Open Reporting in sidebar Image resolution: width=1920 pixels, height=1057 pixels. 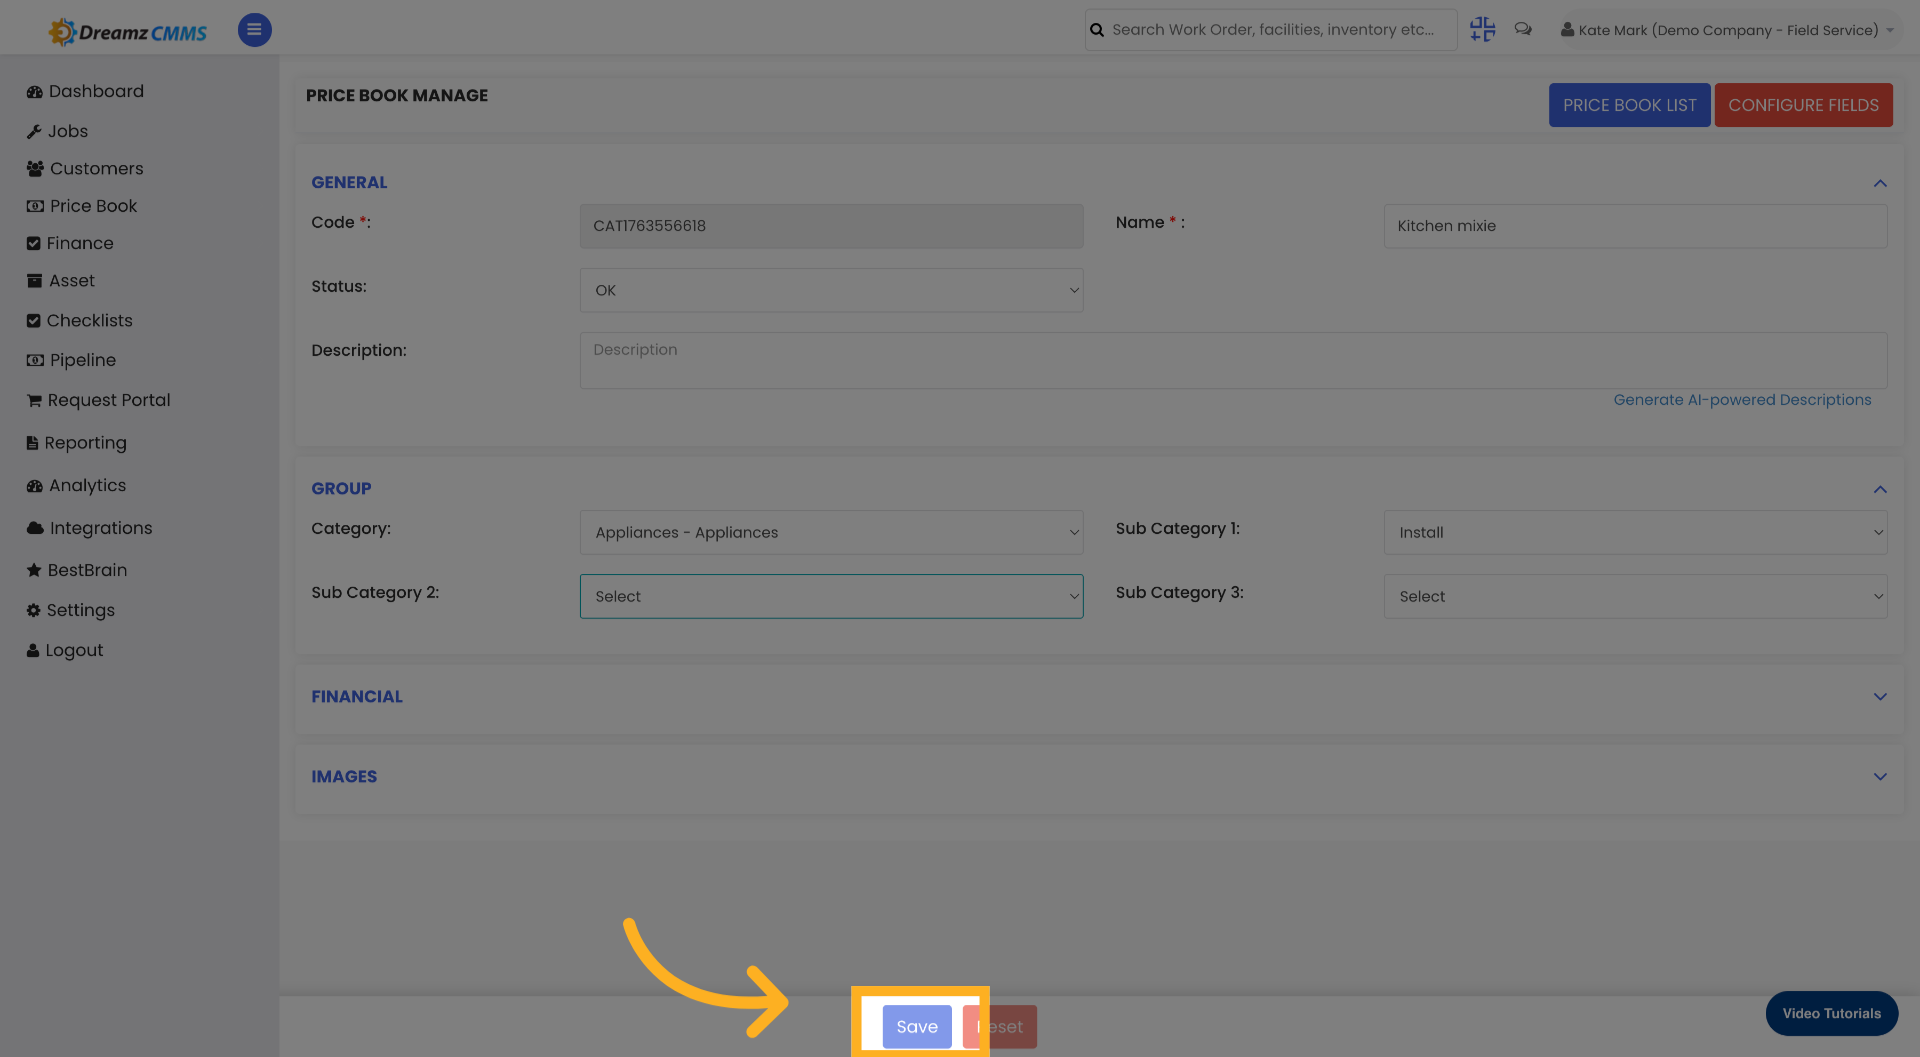[x=85, y=443]
